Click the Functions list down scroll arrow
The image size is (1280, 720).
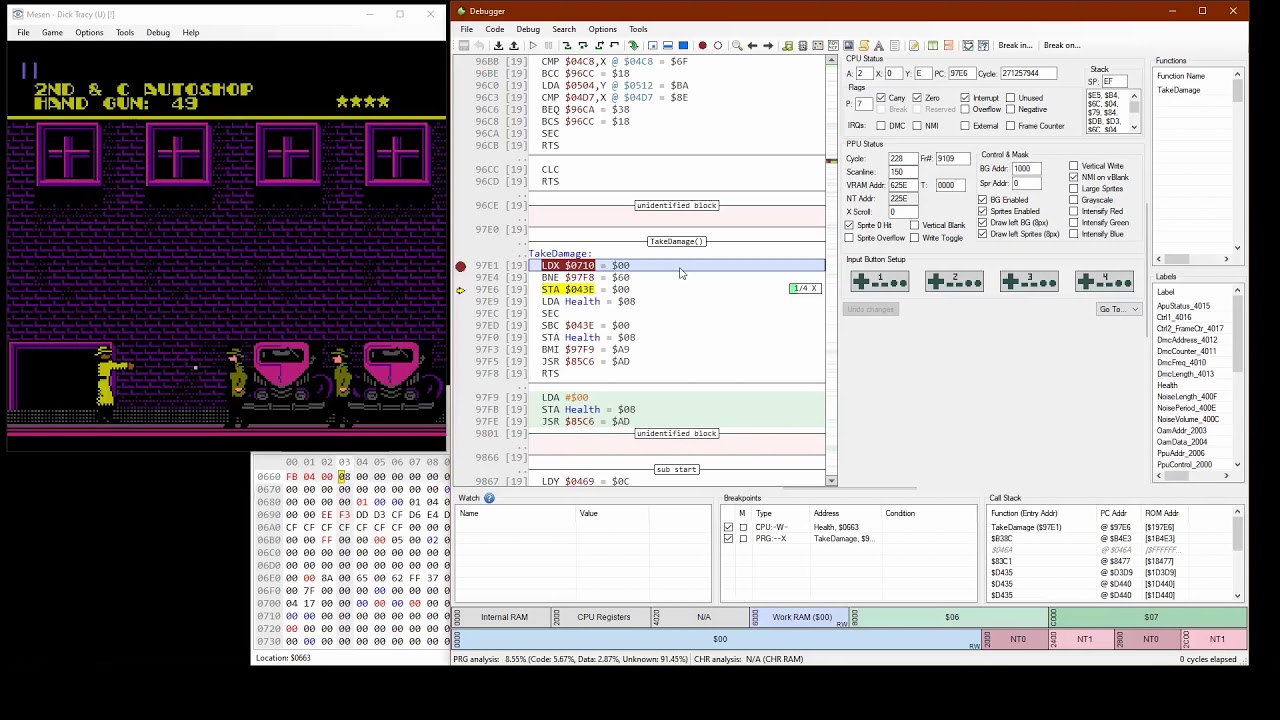click(x=1237, y=247)
